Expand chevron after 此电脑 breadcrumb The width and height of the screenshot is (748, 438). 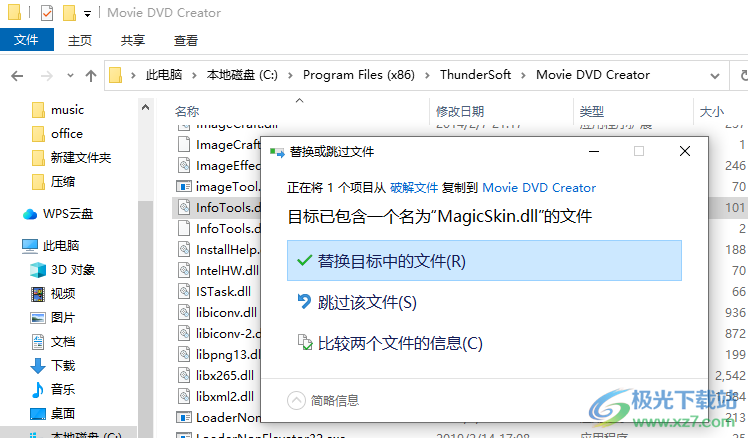click(x=194, y=75)
